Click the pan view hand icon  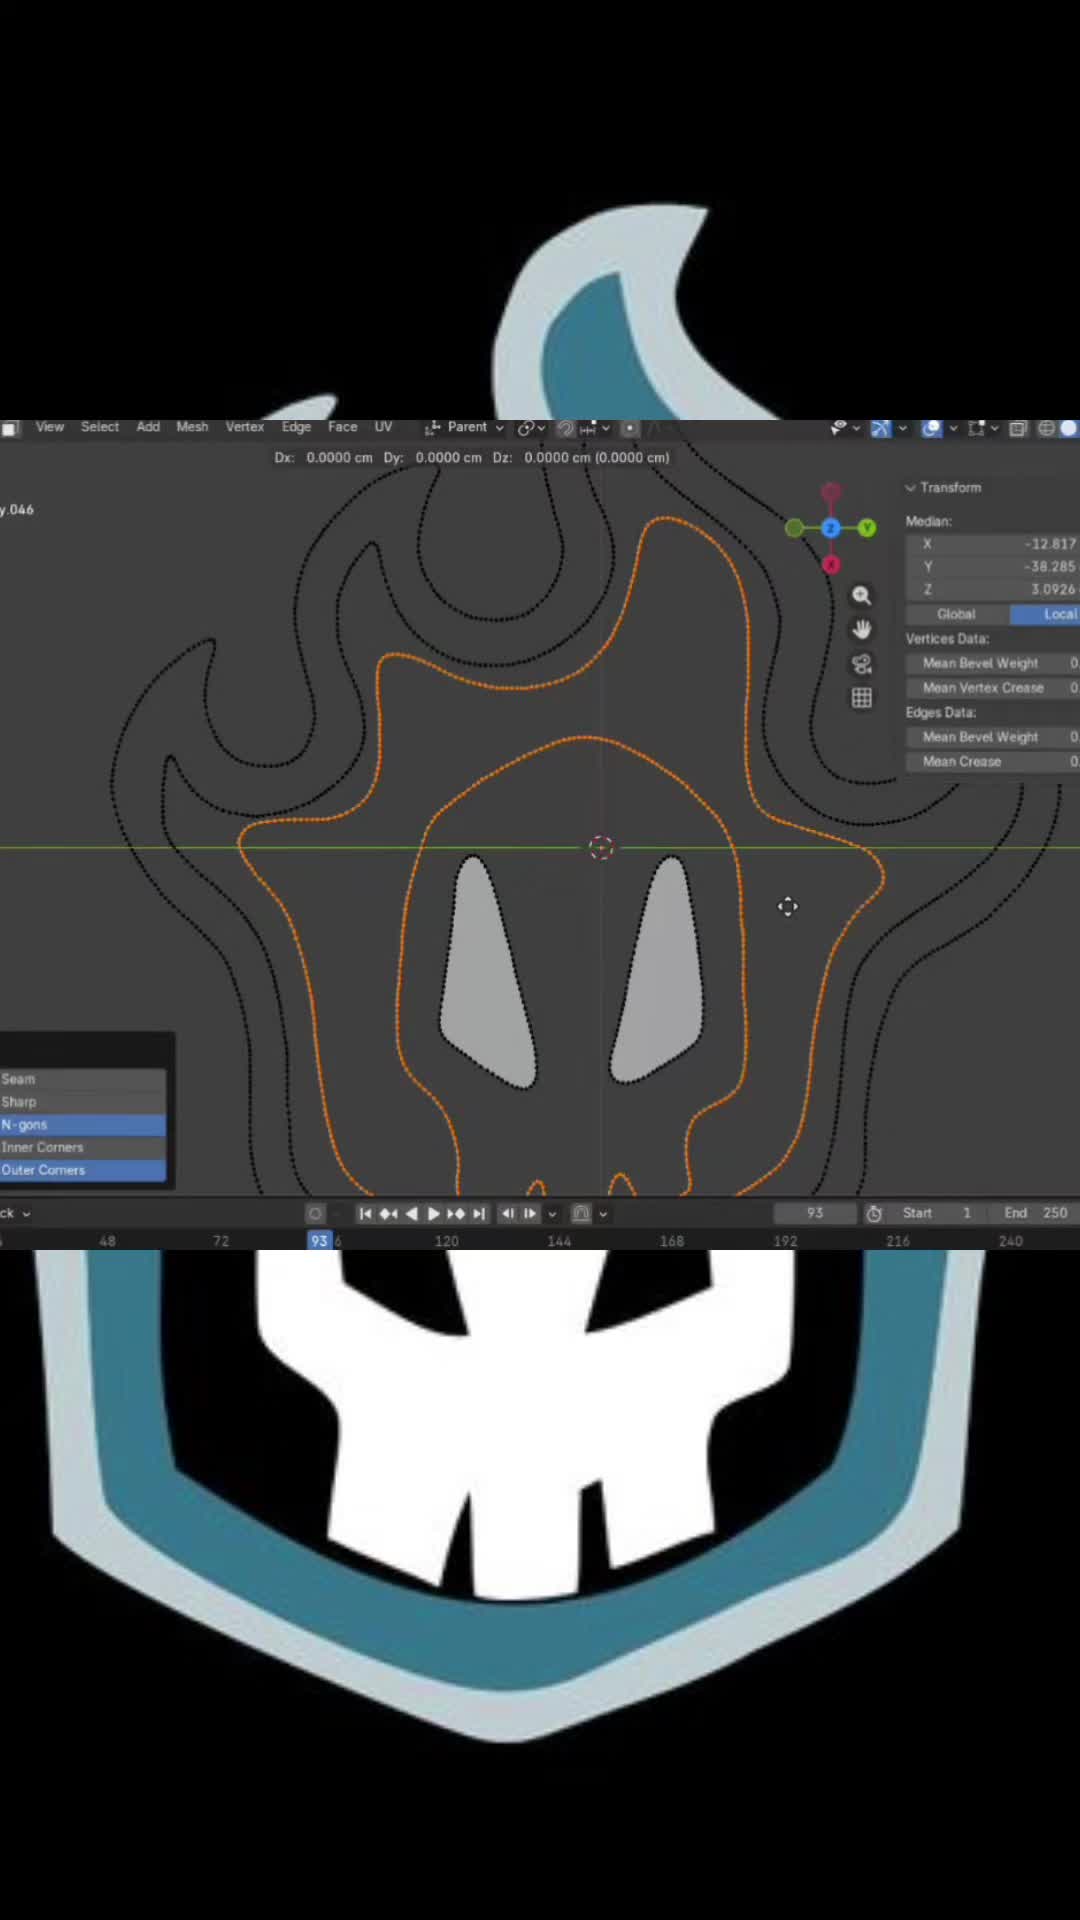pos(861,630)
